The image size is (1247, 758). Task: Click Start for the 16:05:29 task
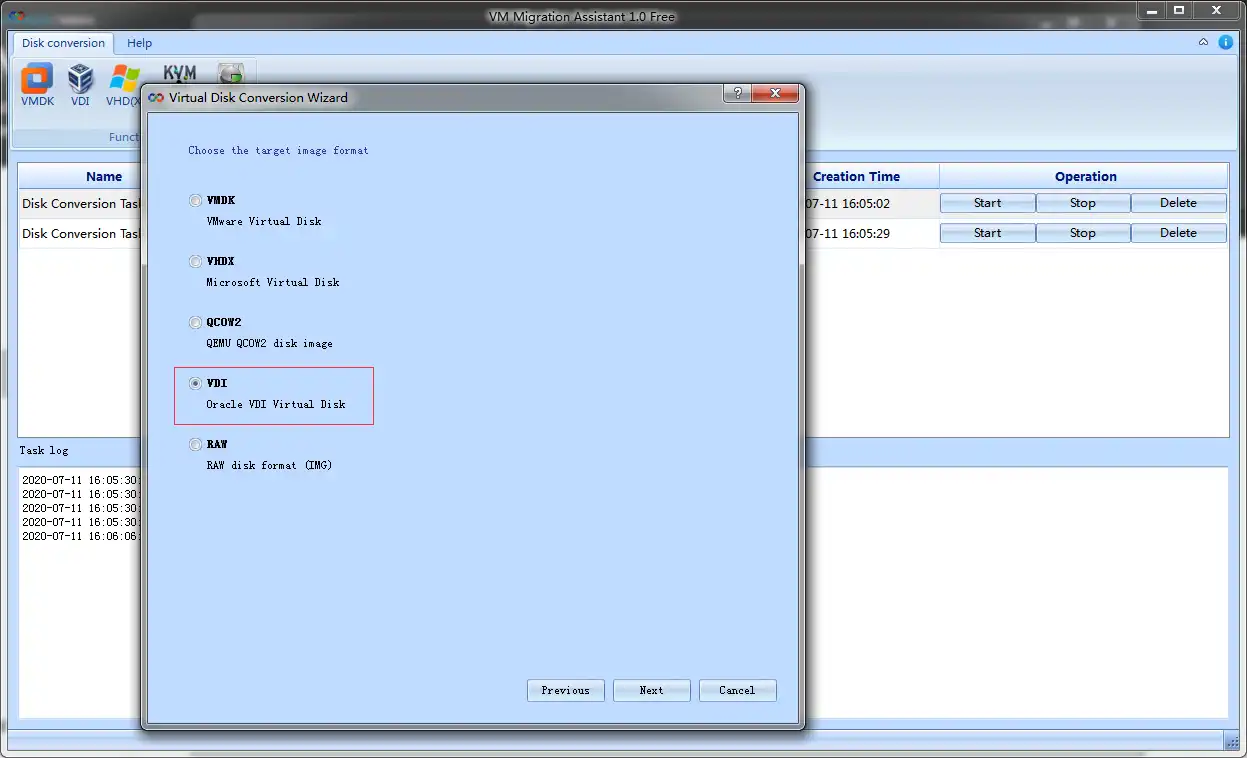(x=988, y=233)
